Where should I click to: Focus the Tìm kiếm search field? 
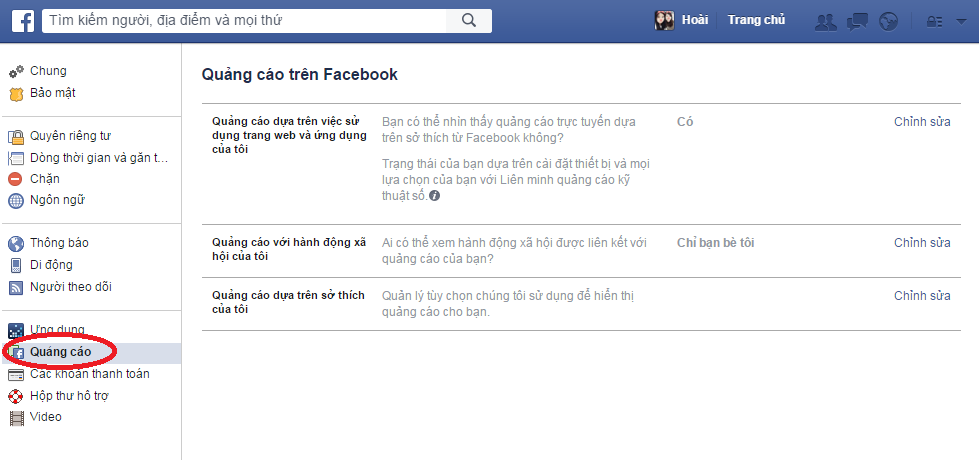pos(244,21)
